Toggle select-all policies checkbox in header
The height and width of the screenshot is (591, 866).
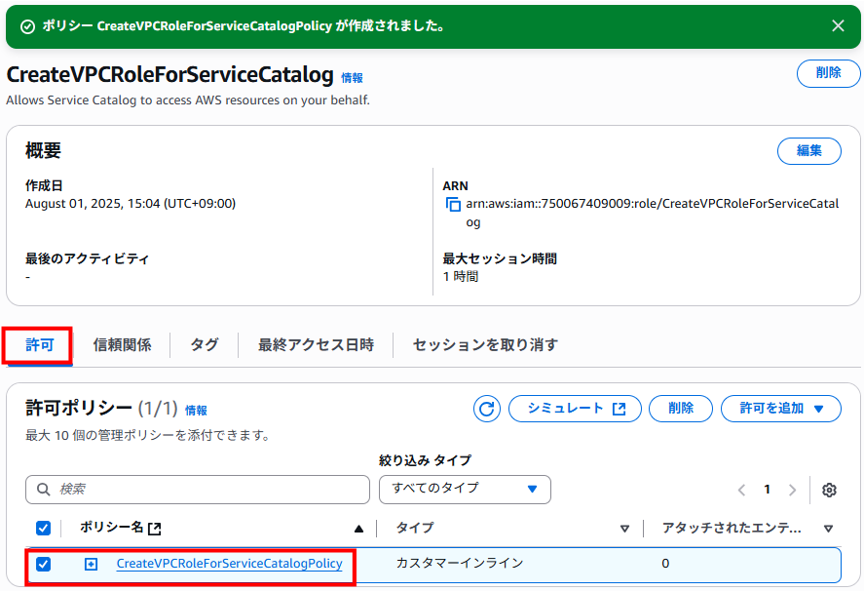click(43, 528)
